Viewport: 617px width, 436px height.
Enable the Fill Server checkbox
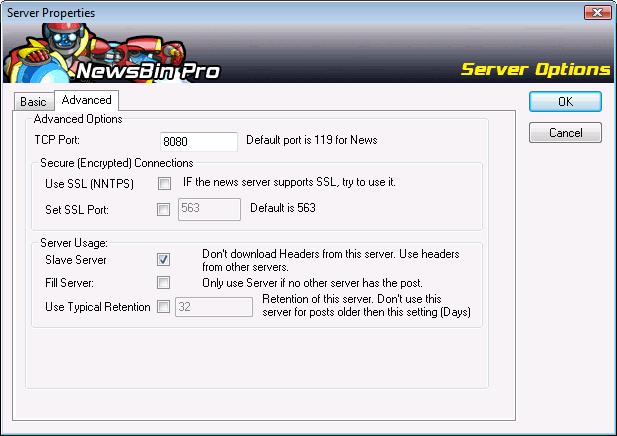[x=164, y=283]
